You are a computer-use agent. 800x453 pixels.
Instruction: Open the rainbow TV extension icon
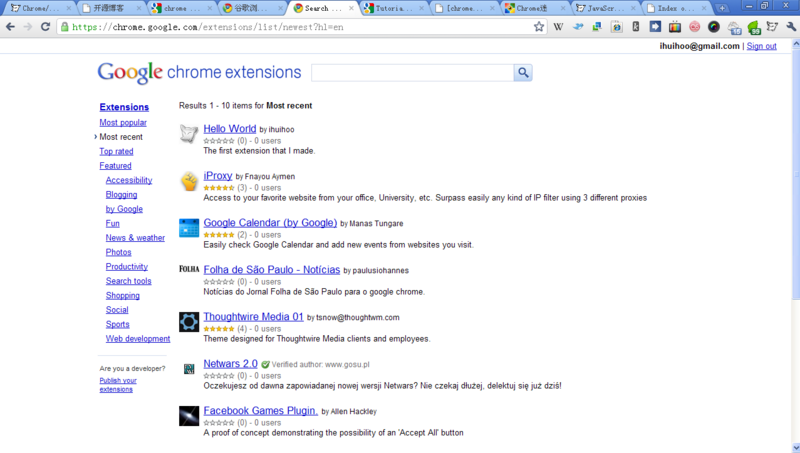click(674, 27)
